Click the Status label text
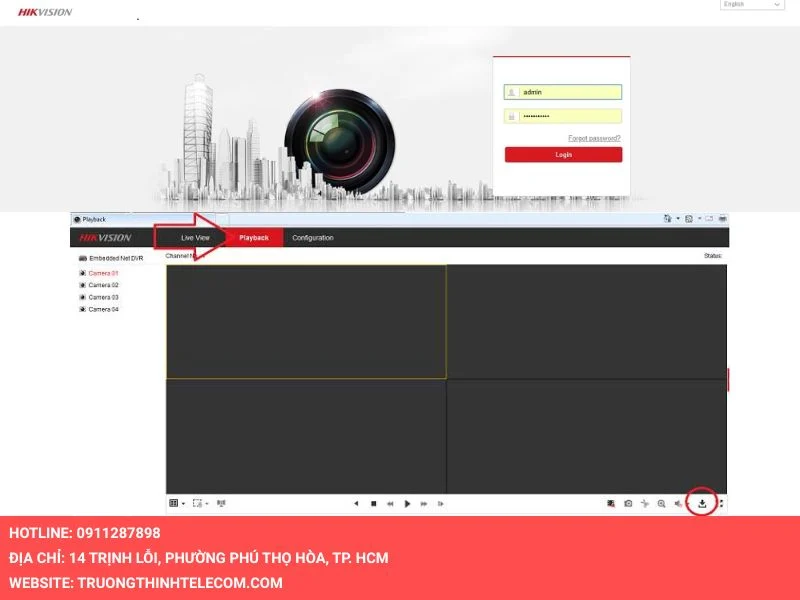Viewport: 800px width, 600px height. click(713, 256)
